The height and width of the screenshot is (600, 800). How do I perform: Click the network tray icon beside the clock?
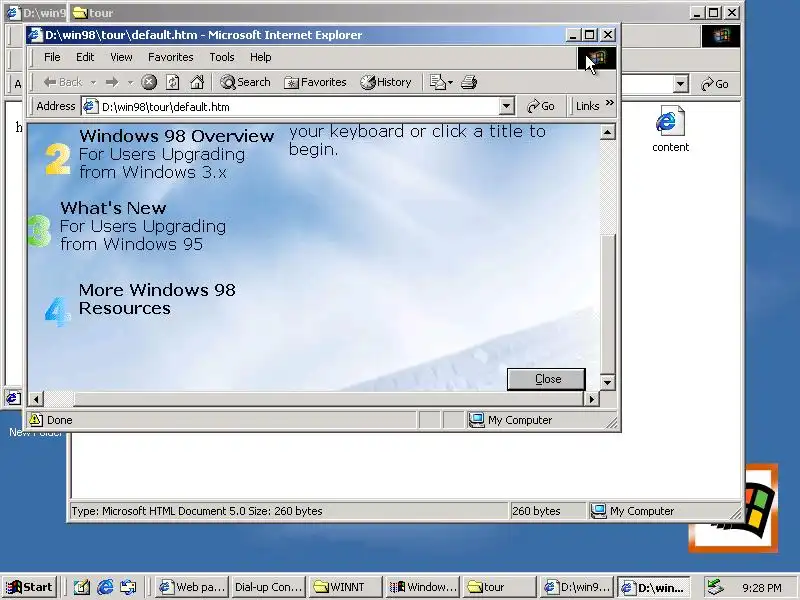pyautogui.click(x=716, y=587)
